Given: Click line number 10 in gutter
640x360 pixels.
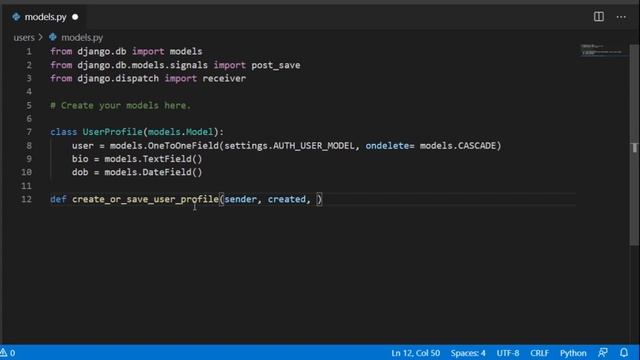Looking at the screenshot, I should (x=27, y=172).
